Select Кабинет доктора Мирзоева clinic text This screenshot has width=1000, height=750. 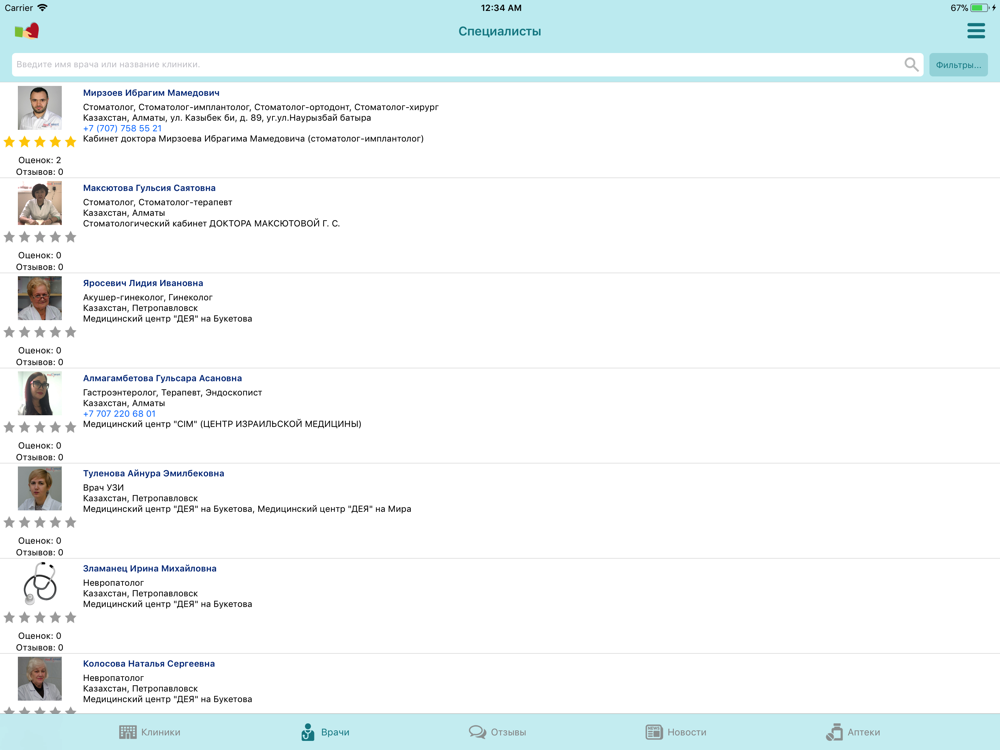(253, 138)
